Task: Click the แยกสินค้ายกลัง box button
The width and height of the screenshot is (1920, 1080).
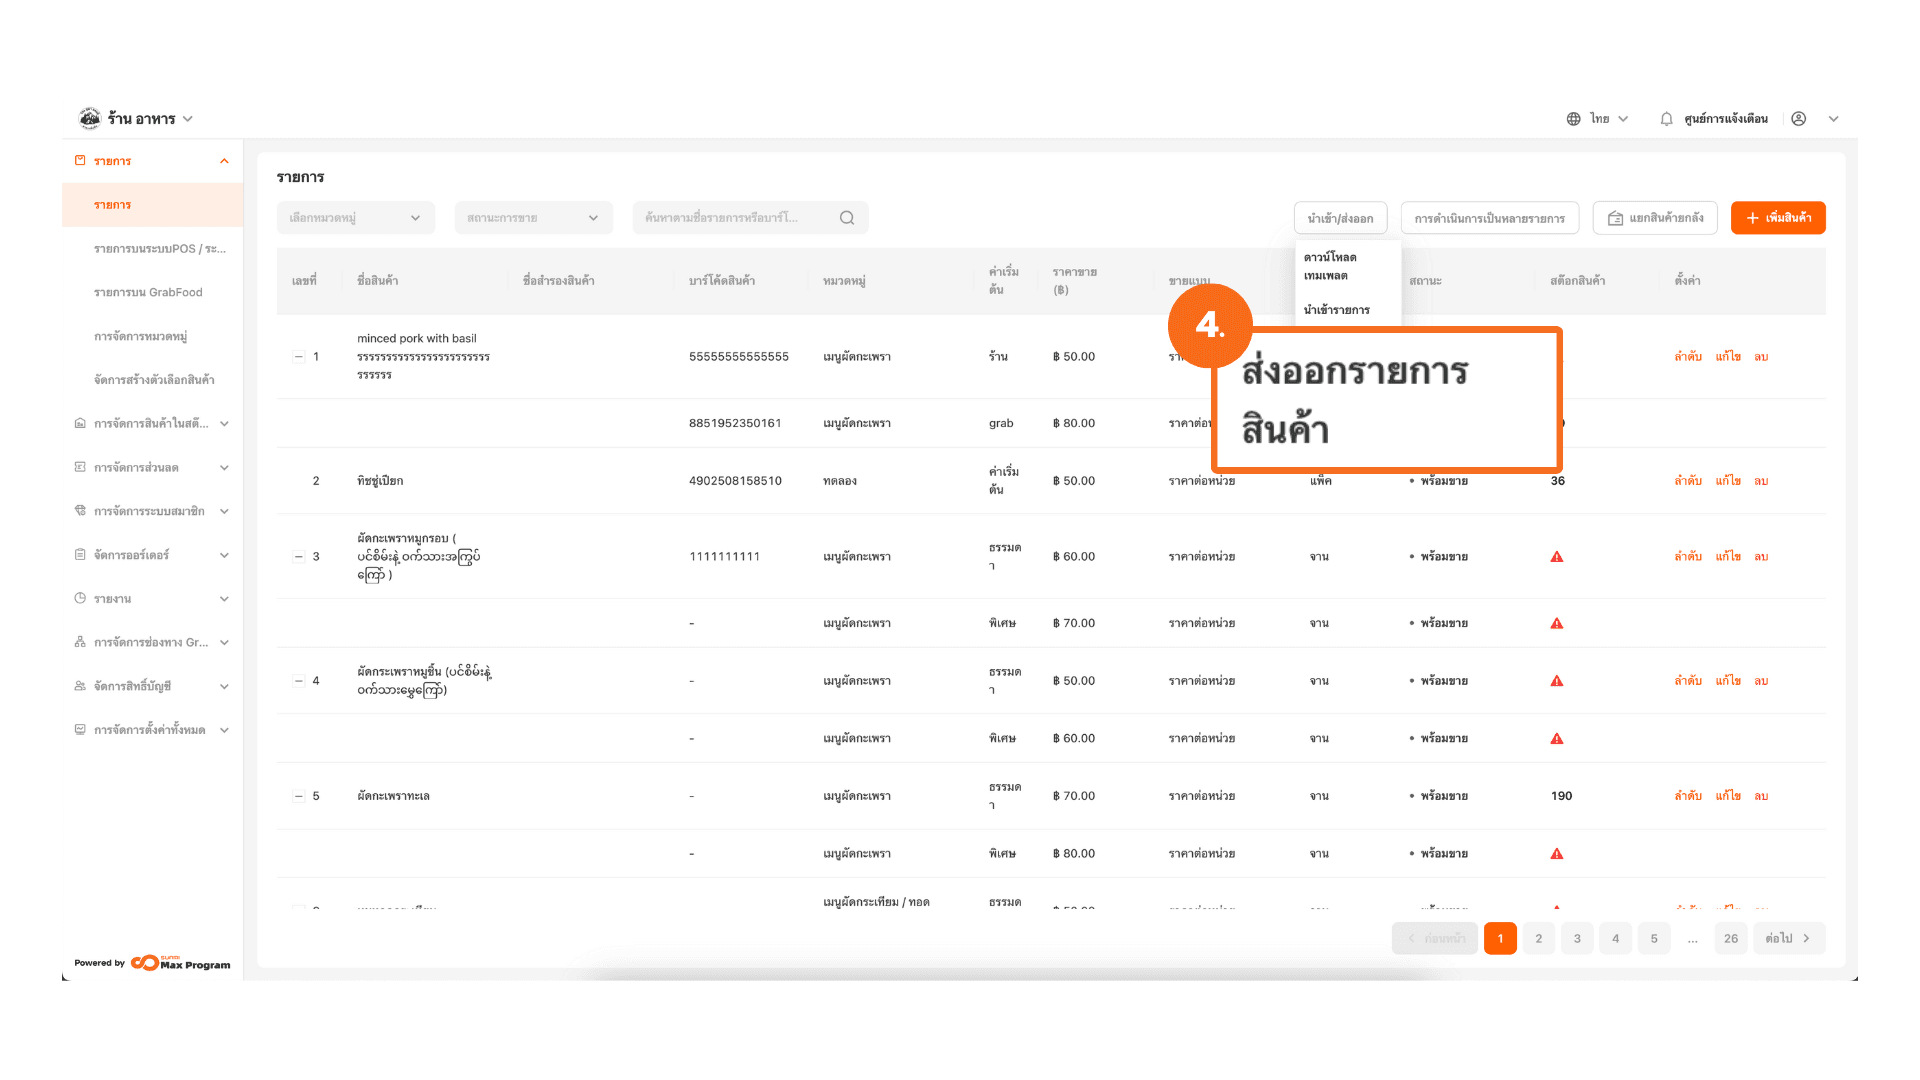Action: (x=1655, y=218)
